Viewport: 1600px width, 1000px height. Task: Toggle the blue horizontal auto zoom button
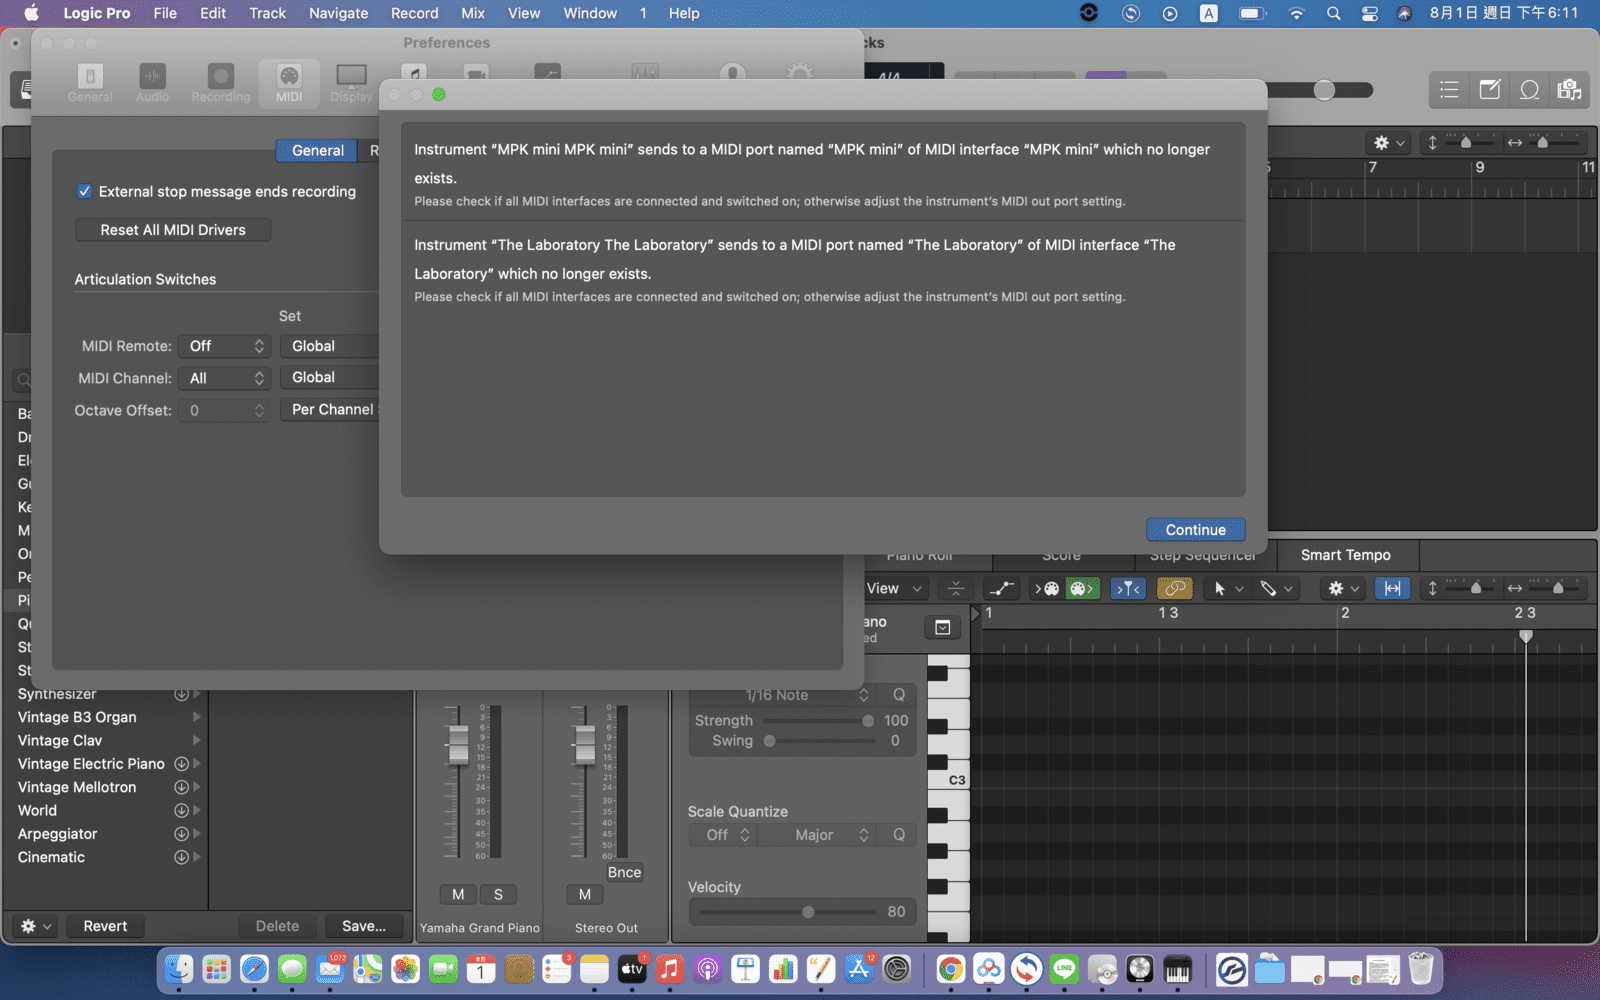tap(1392, 588)
